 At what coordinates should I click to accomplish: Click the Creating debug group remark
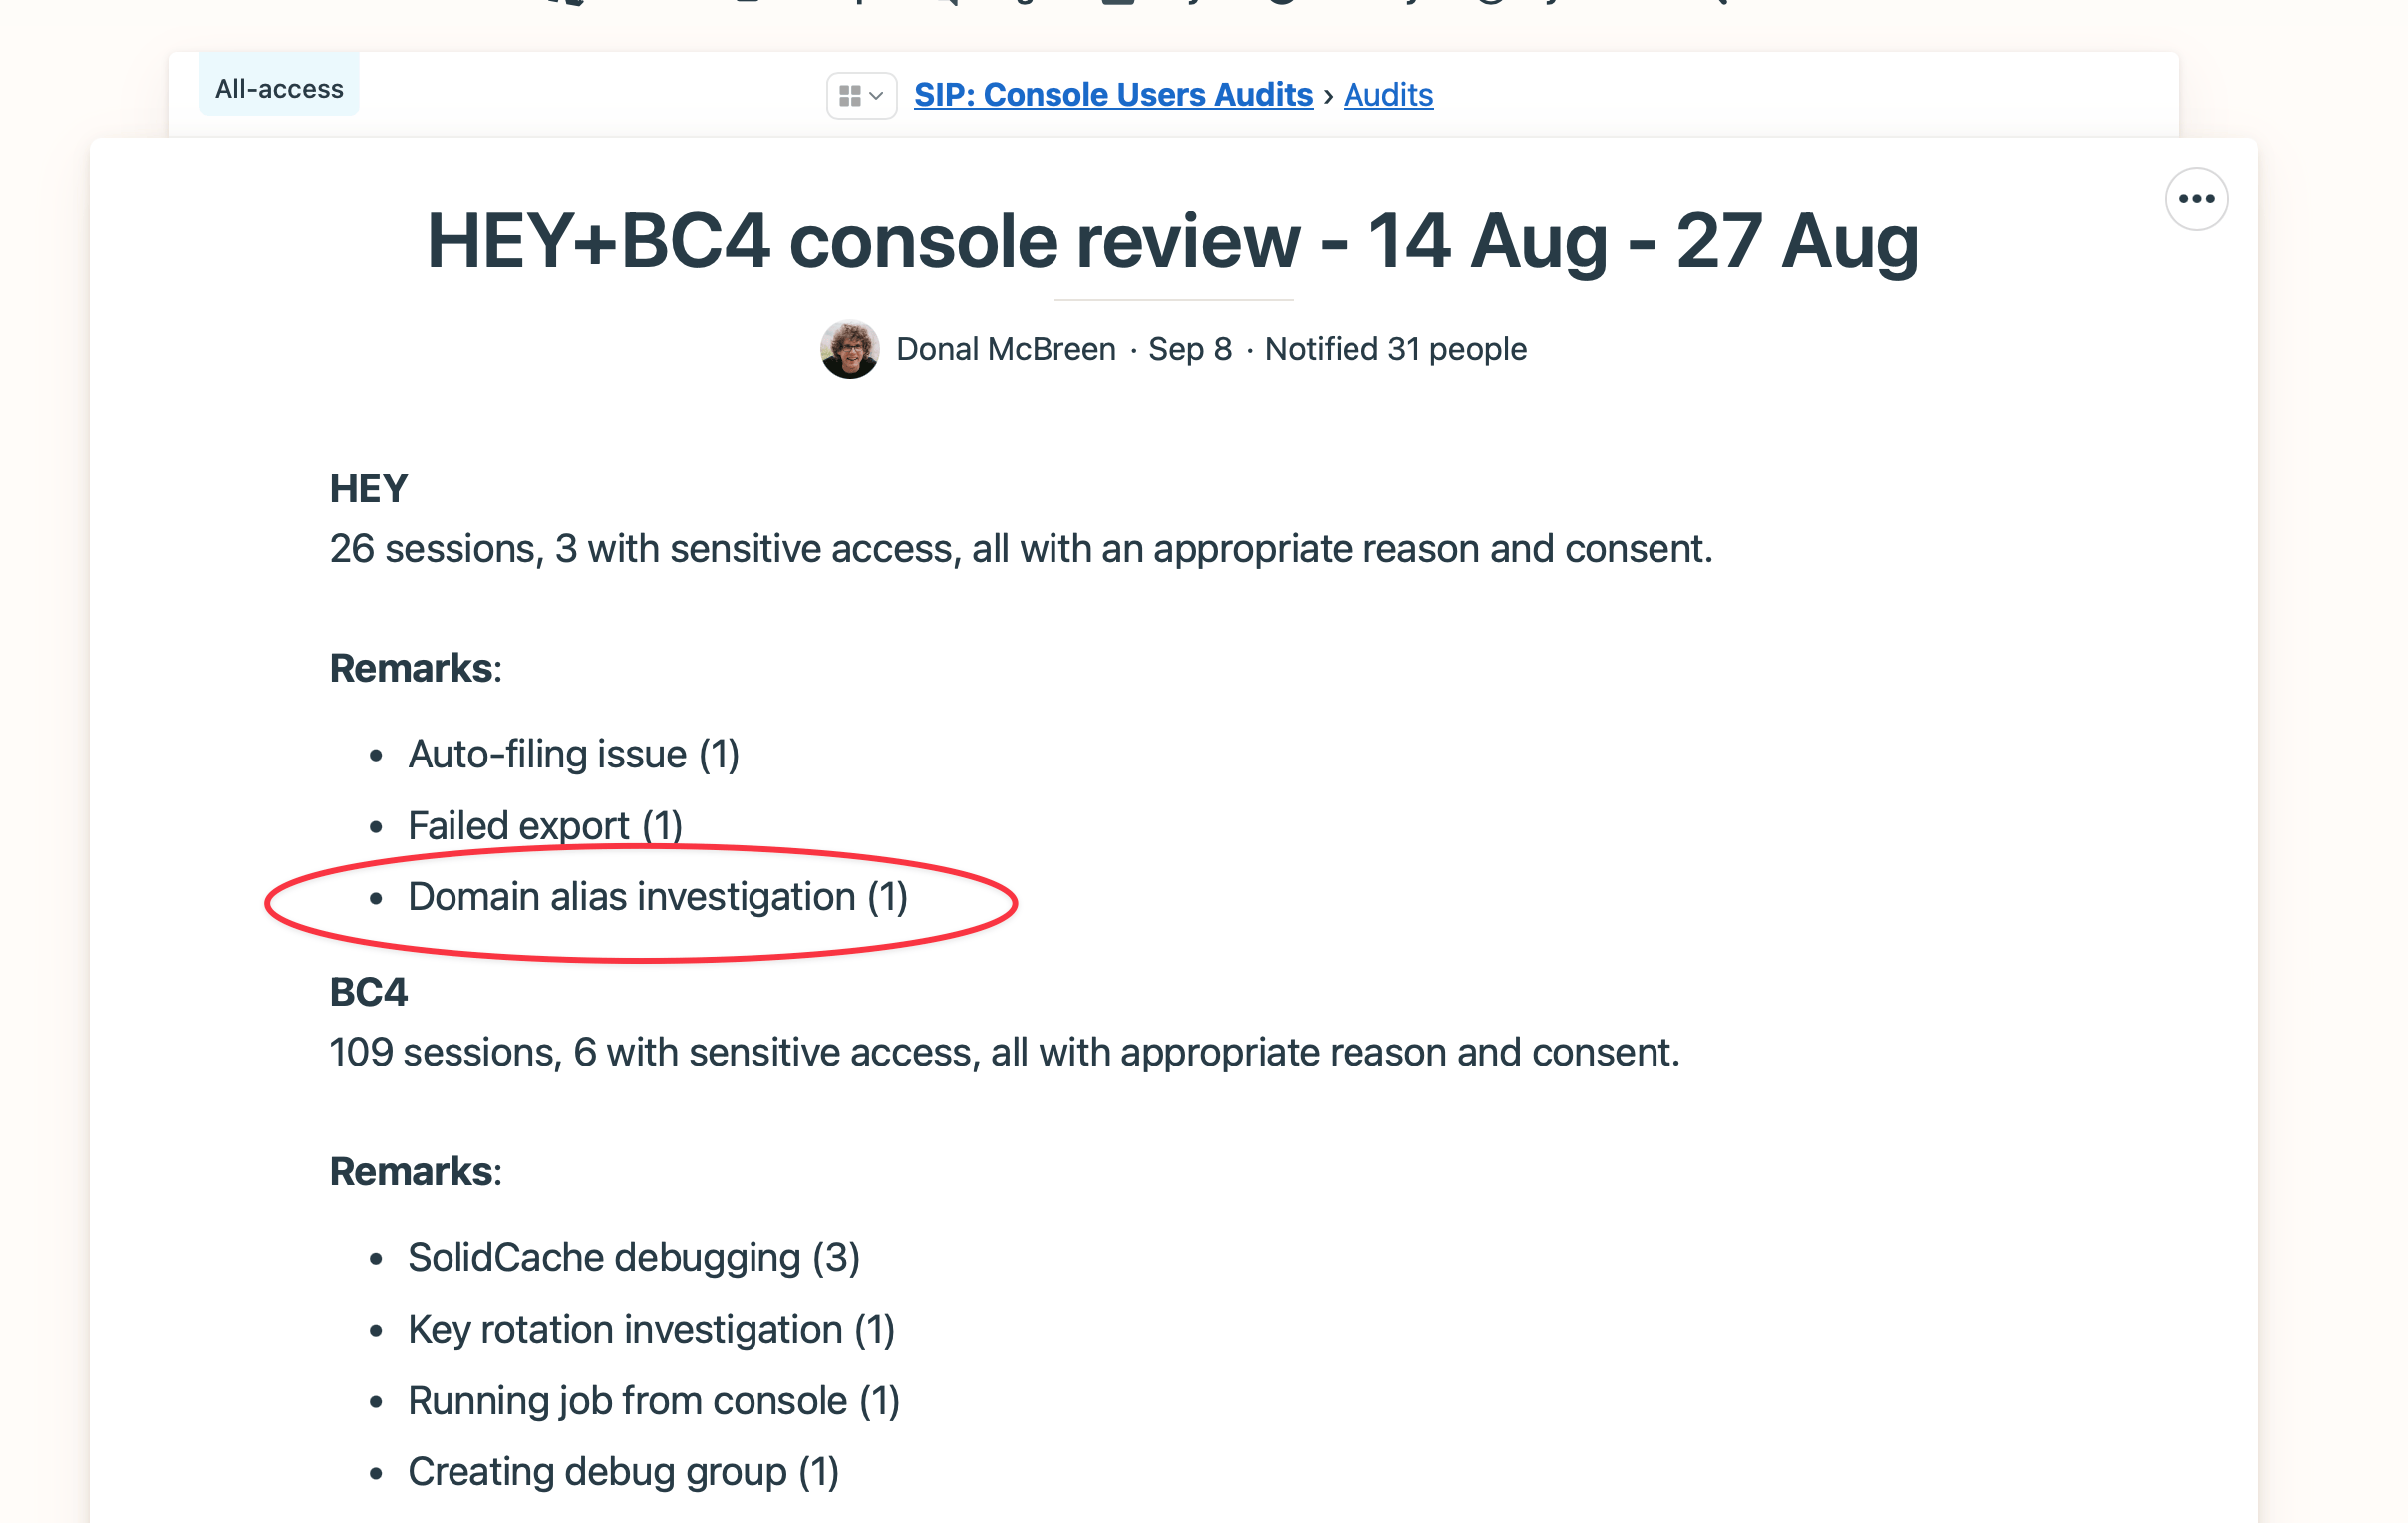pos(623,1472)
